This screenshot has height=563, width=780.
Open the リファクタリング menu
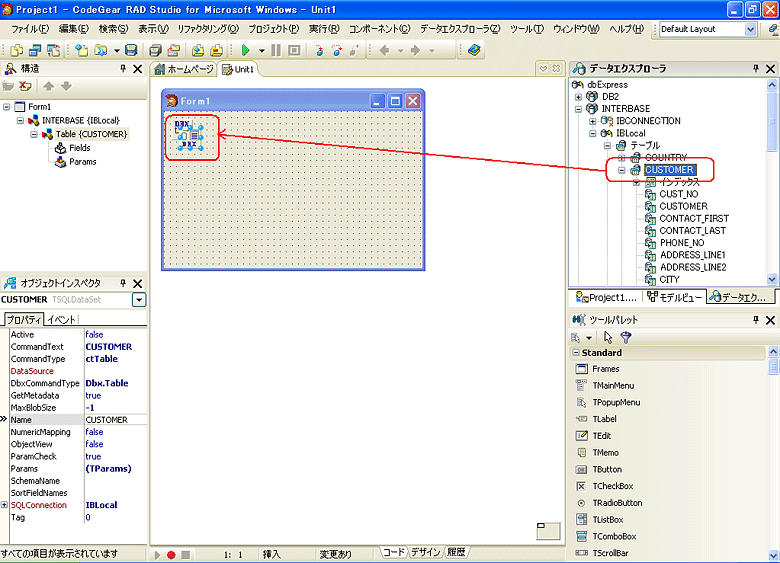208,29
